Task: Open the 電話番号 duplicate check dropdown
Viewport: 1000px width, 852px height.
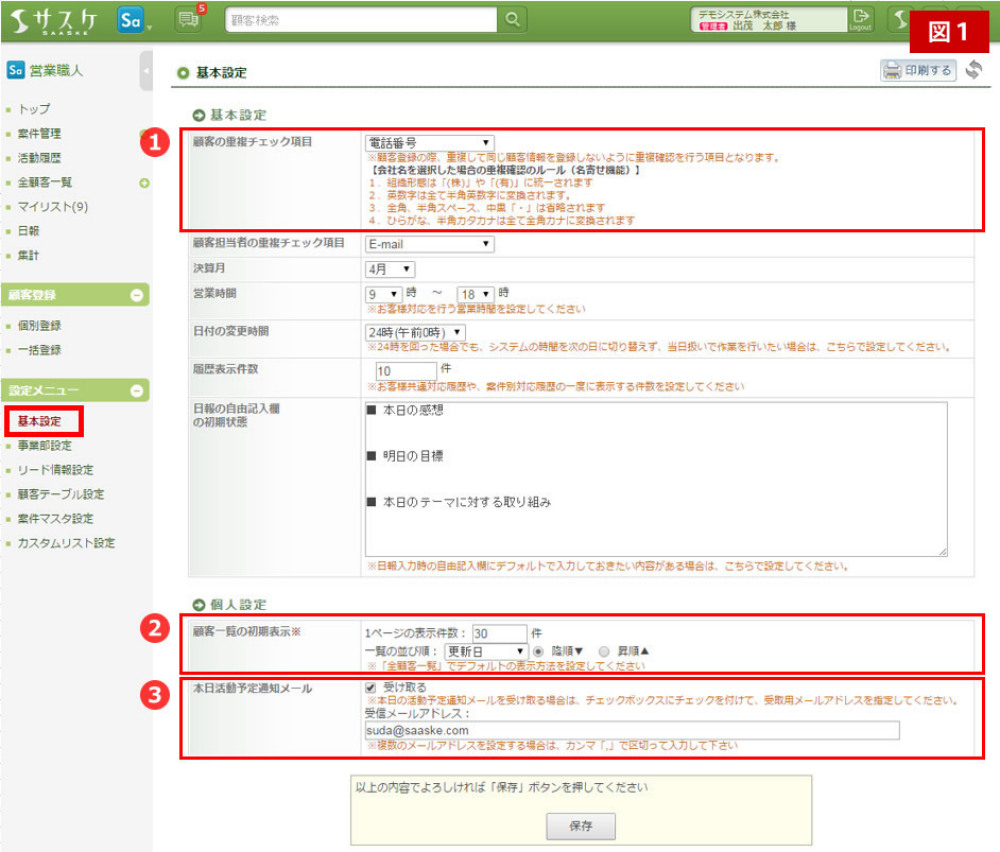Action: click(x=429, y=144)
